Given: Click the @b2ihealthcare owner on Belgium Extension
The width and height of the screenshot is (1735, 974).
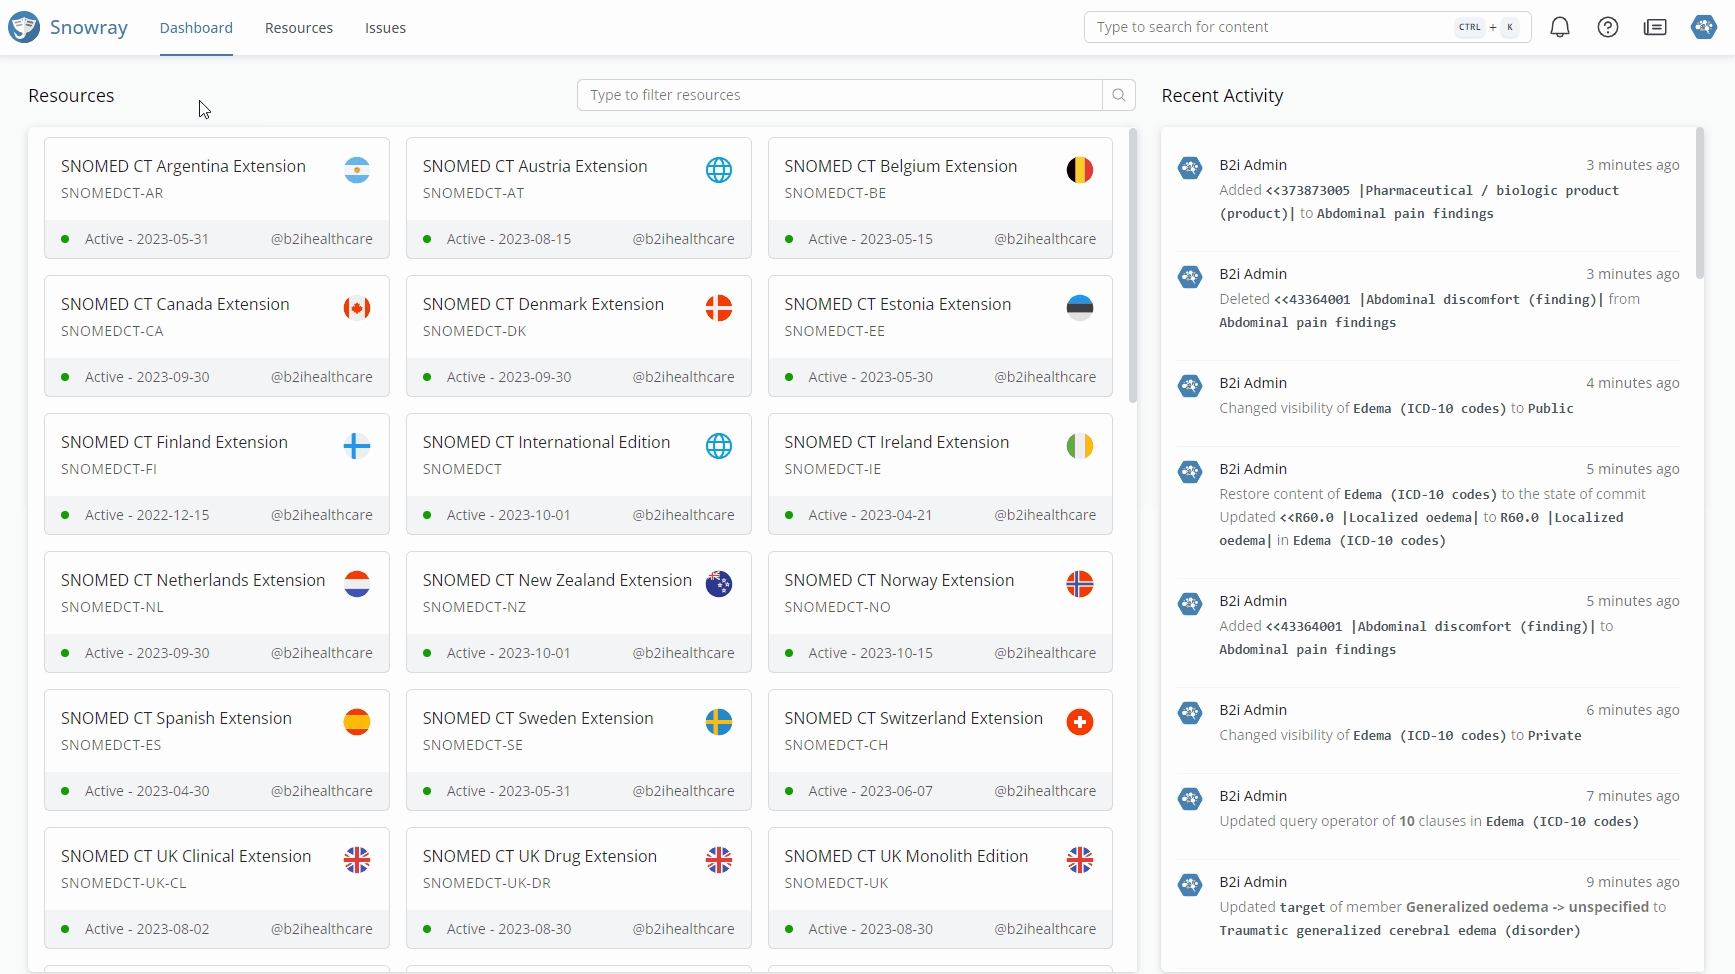Looking at the screenshot, I should [x=1044, y=239].
